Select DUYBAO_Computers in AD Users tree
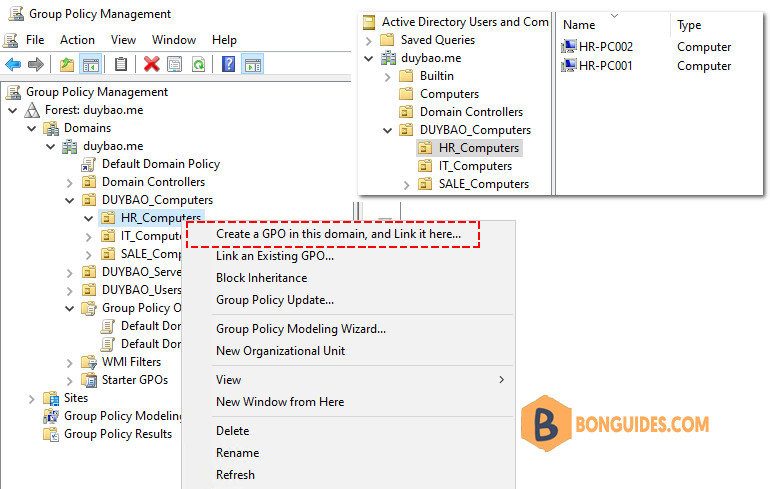Screen dimensions: 770x489 point(475,131)
